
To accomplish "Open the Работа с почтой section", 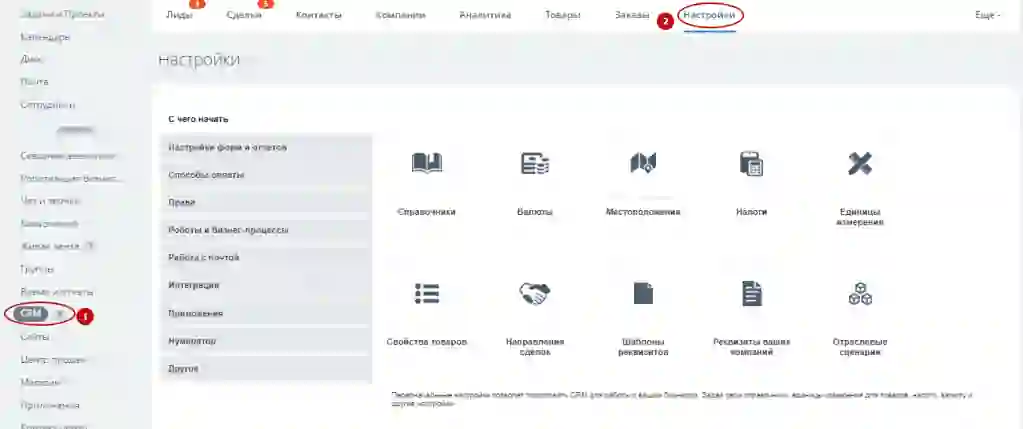I will coord(266,258).
